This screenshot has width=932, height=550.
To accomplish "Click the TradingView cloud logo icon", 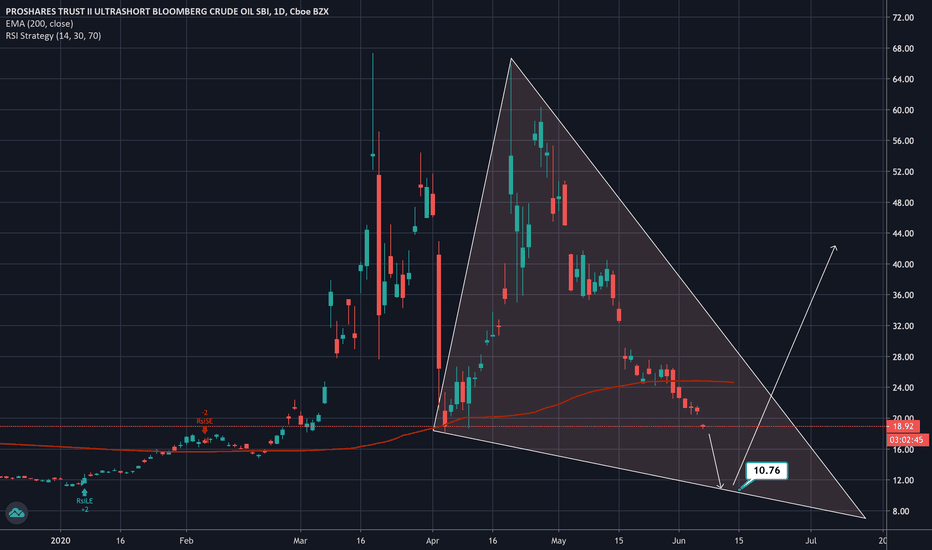I will pos(16,513).
